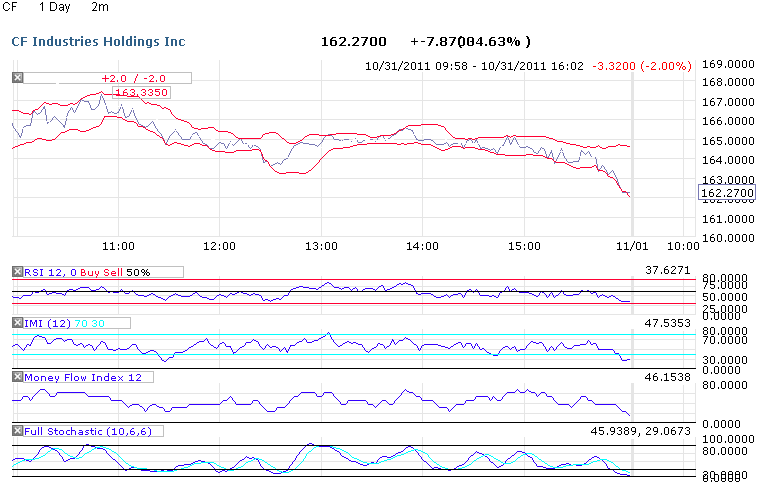
Task: Click the 162.2700 current price marker on axis
Action: (727, 193)
